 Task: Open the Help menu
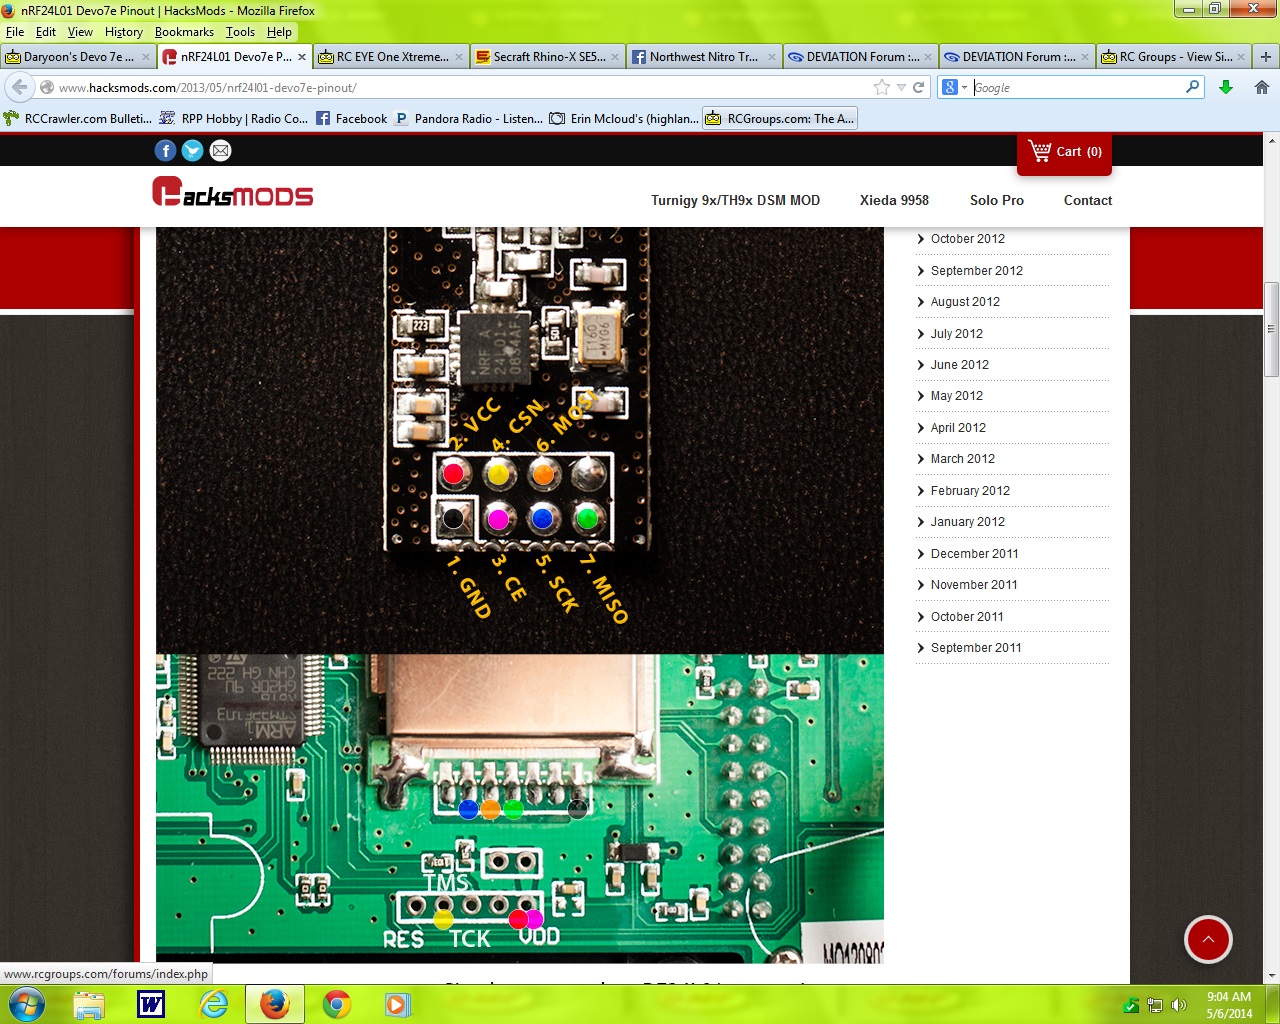279,32
